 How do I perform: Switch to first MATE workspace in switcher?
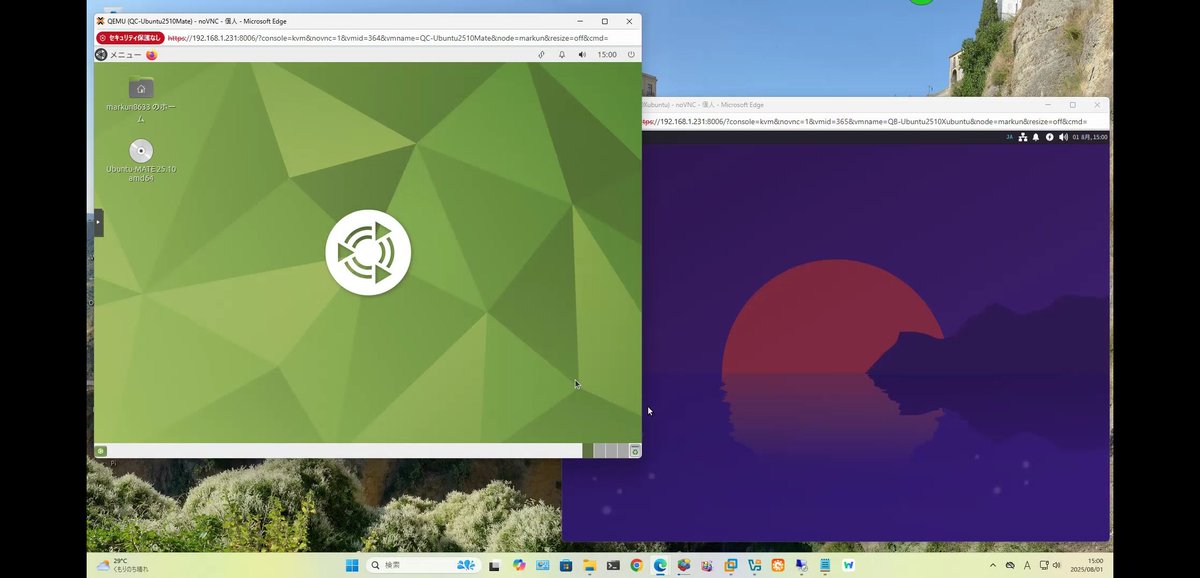pos(587,451)
